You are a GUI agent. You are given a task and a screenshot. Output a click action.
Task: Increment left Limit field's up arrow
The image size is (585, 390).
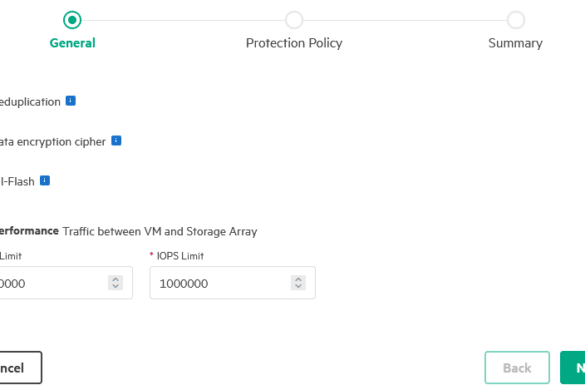115,279
